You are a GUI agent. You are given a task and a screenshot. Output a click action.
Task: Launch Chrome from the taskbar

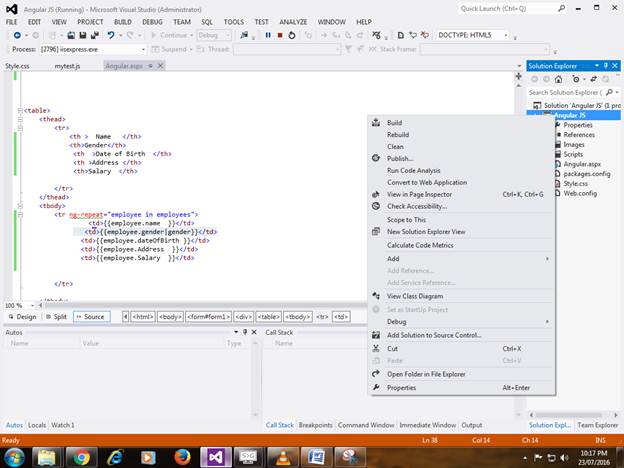click(81, 456)
